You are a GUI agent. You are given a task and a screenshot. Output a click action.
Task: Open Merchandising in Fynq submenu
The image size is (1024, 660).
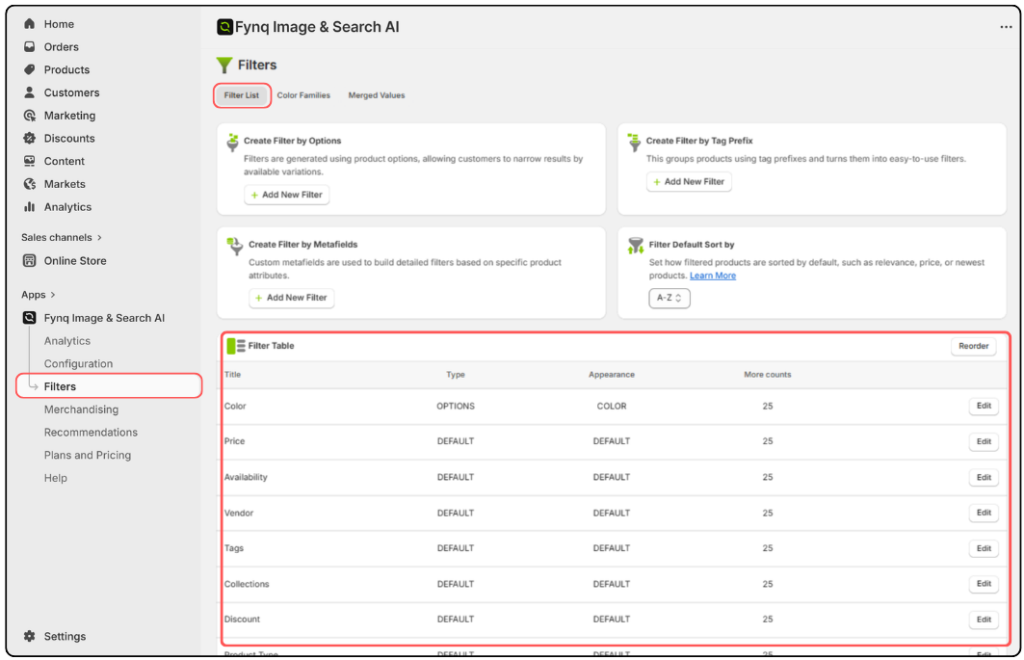pyautogui.click(x=81, y=409)
